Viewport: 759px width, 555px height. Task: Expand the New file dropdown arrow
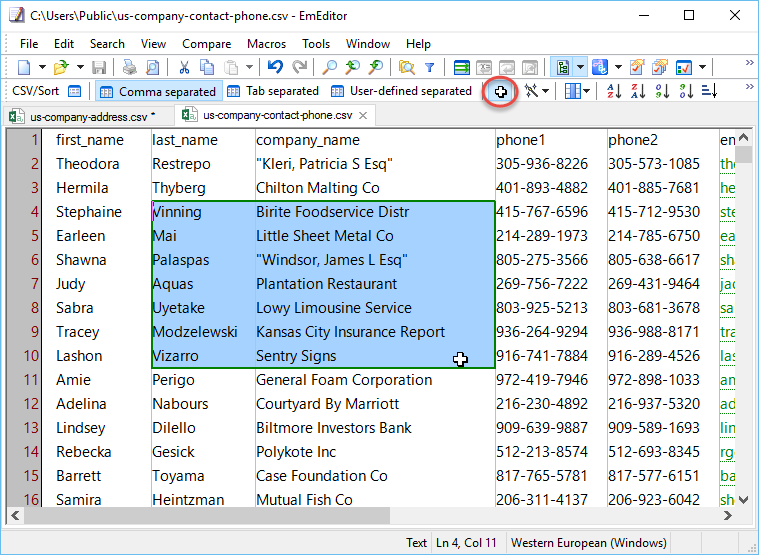42,67
